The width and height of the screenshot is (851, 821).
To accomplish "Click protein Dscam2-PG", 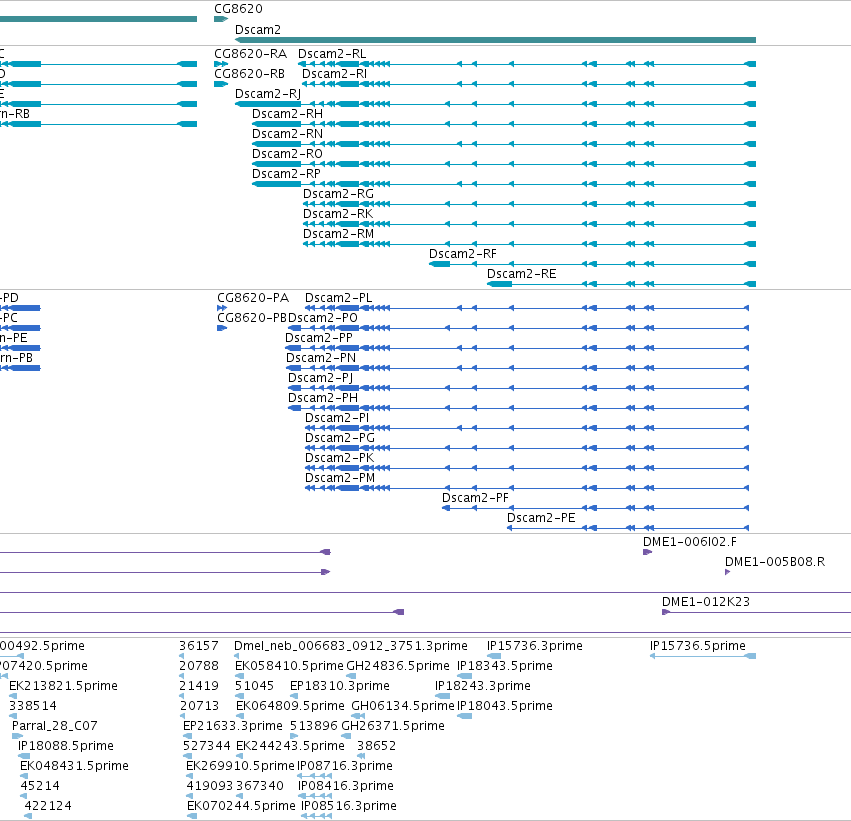I will (527, 448).
